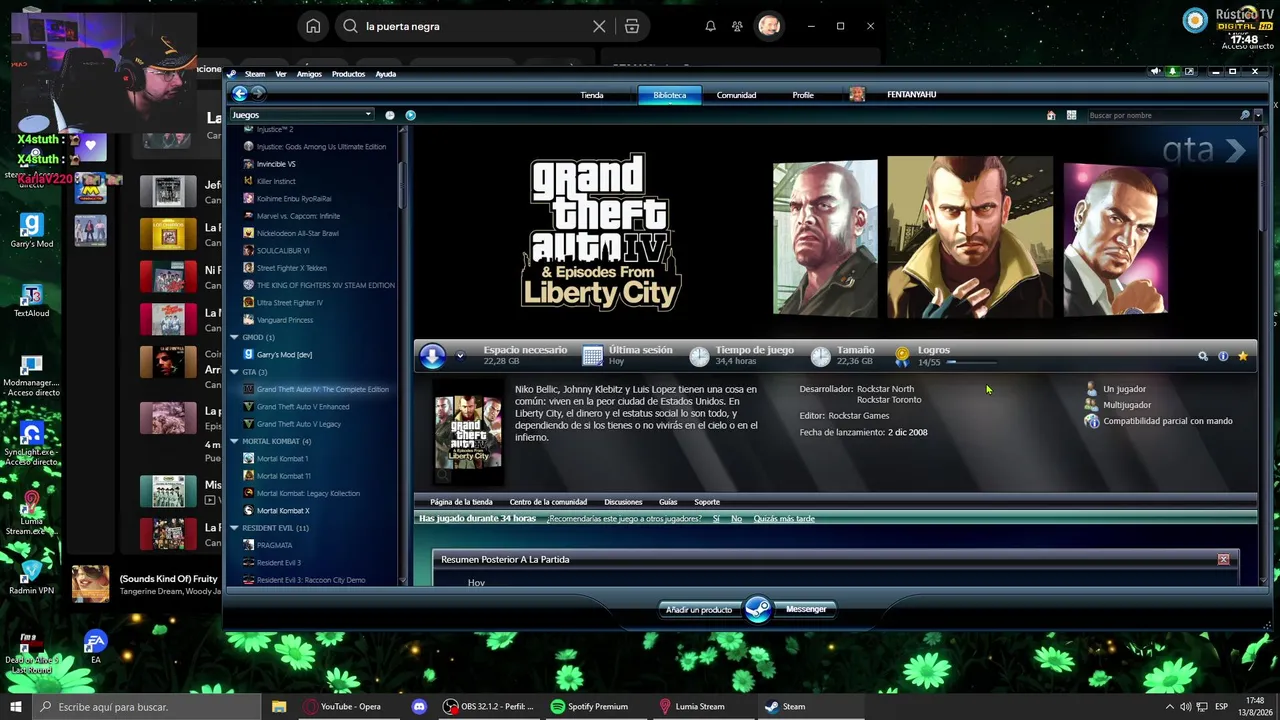
Task: Open the Productos menu
Action: [x=348, y=74]
